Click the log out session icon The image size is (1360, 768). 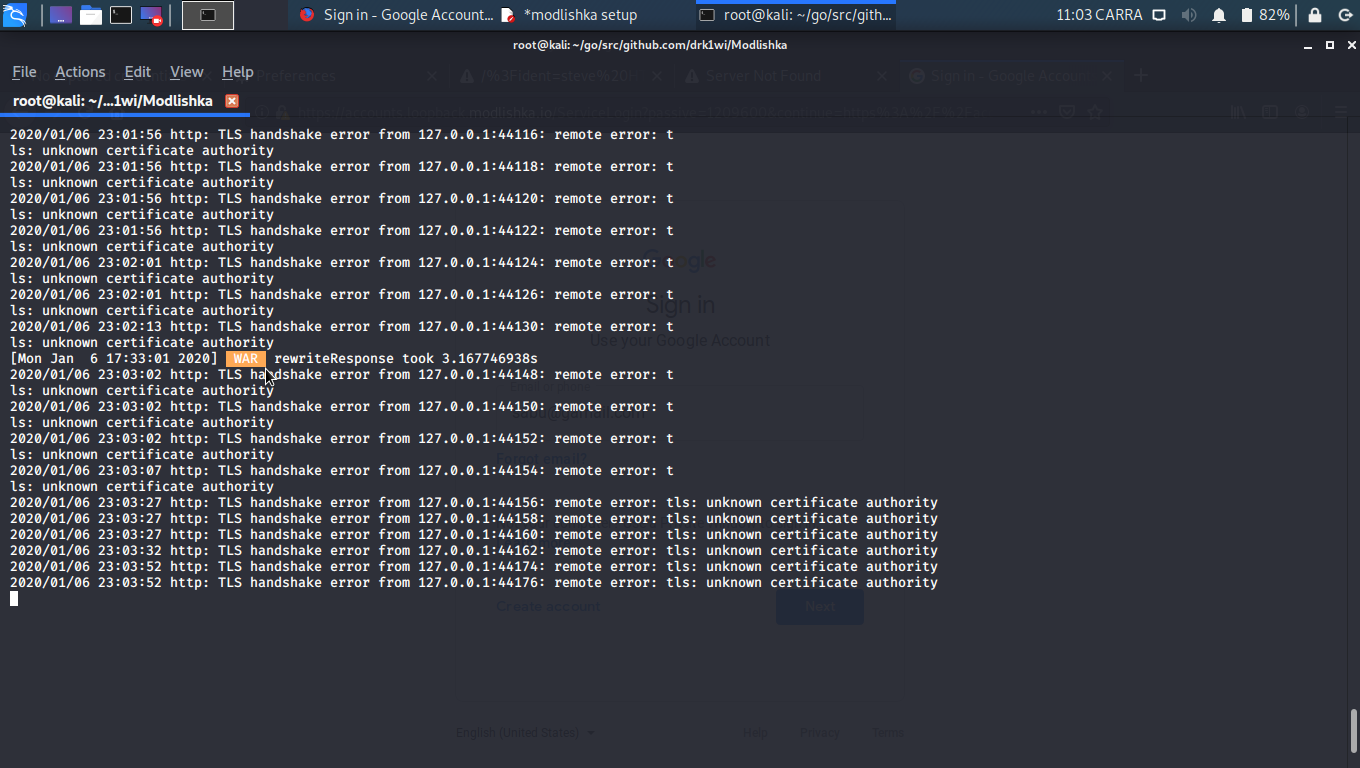[x=1345, y=15]
